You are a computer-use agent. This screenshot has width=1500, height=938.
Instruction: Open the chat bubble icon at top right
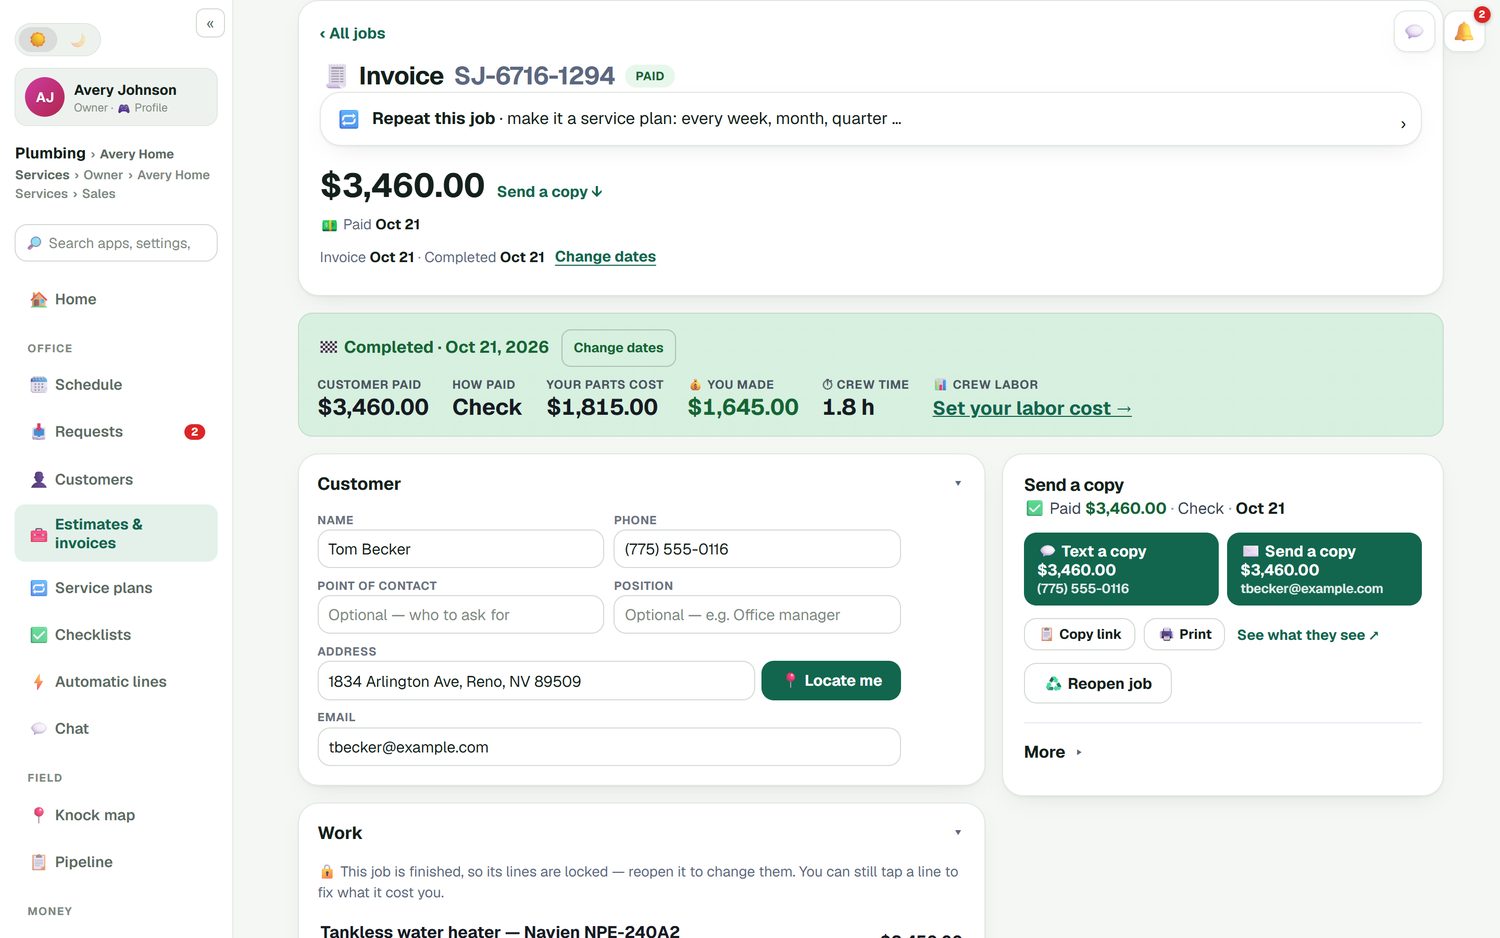1414,32
